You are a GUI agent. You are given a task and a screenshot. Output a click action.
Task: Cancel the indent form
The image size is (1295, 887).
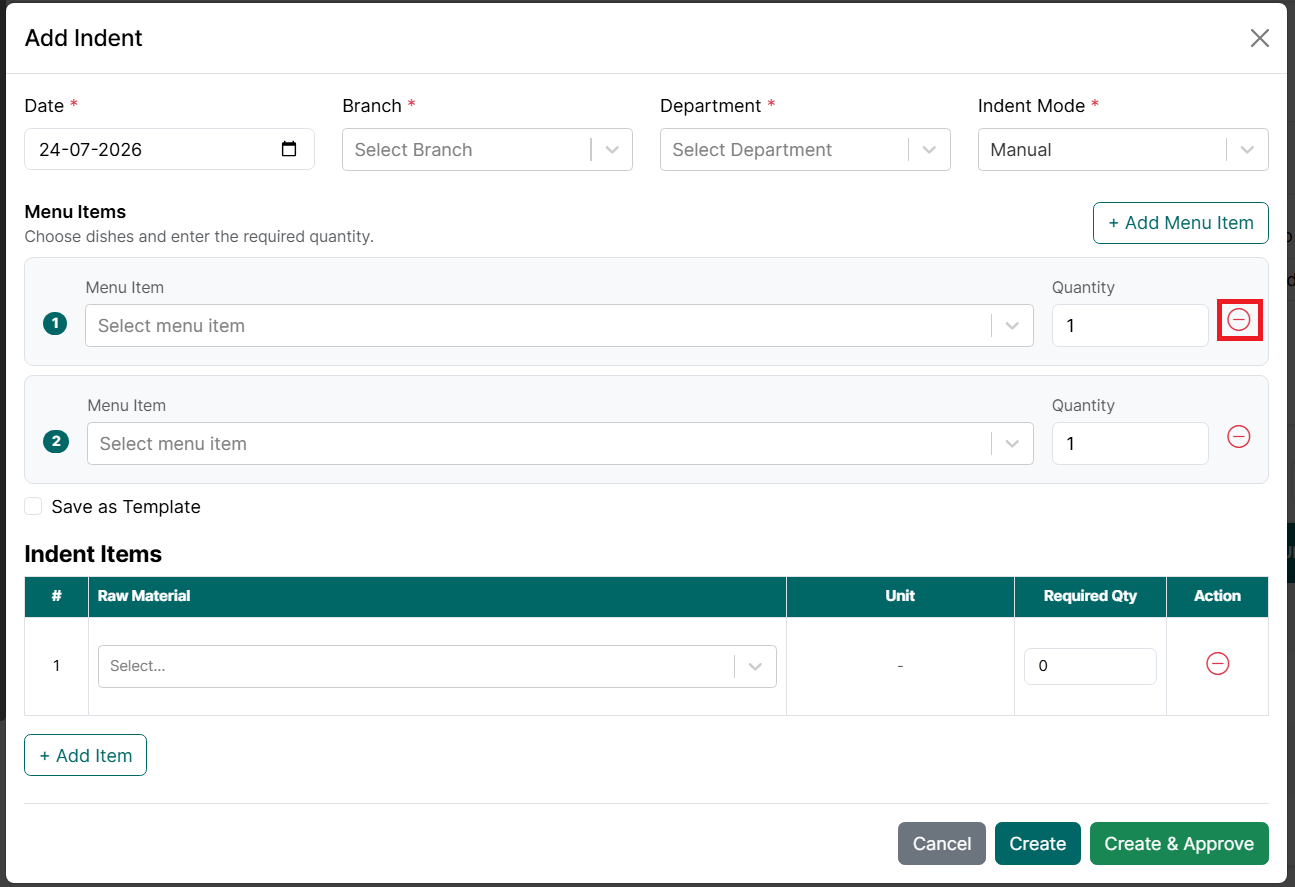942,844
